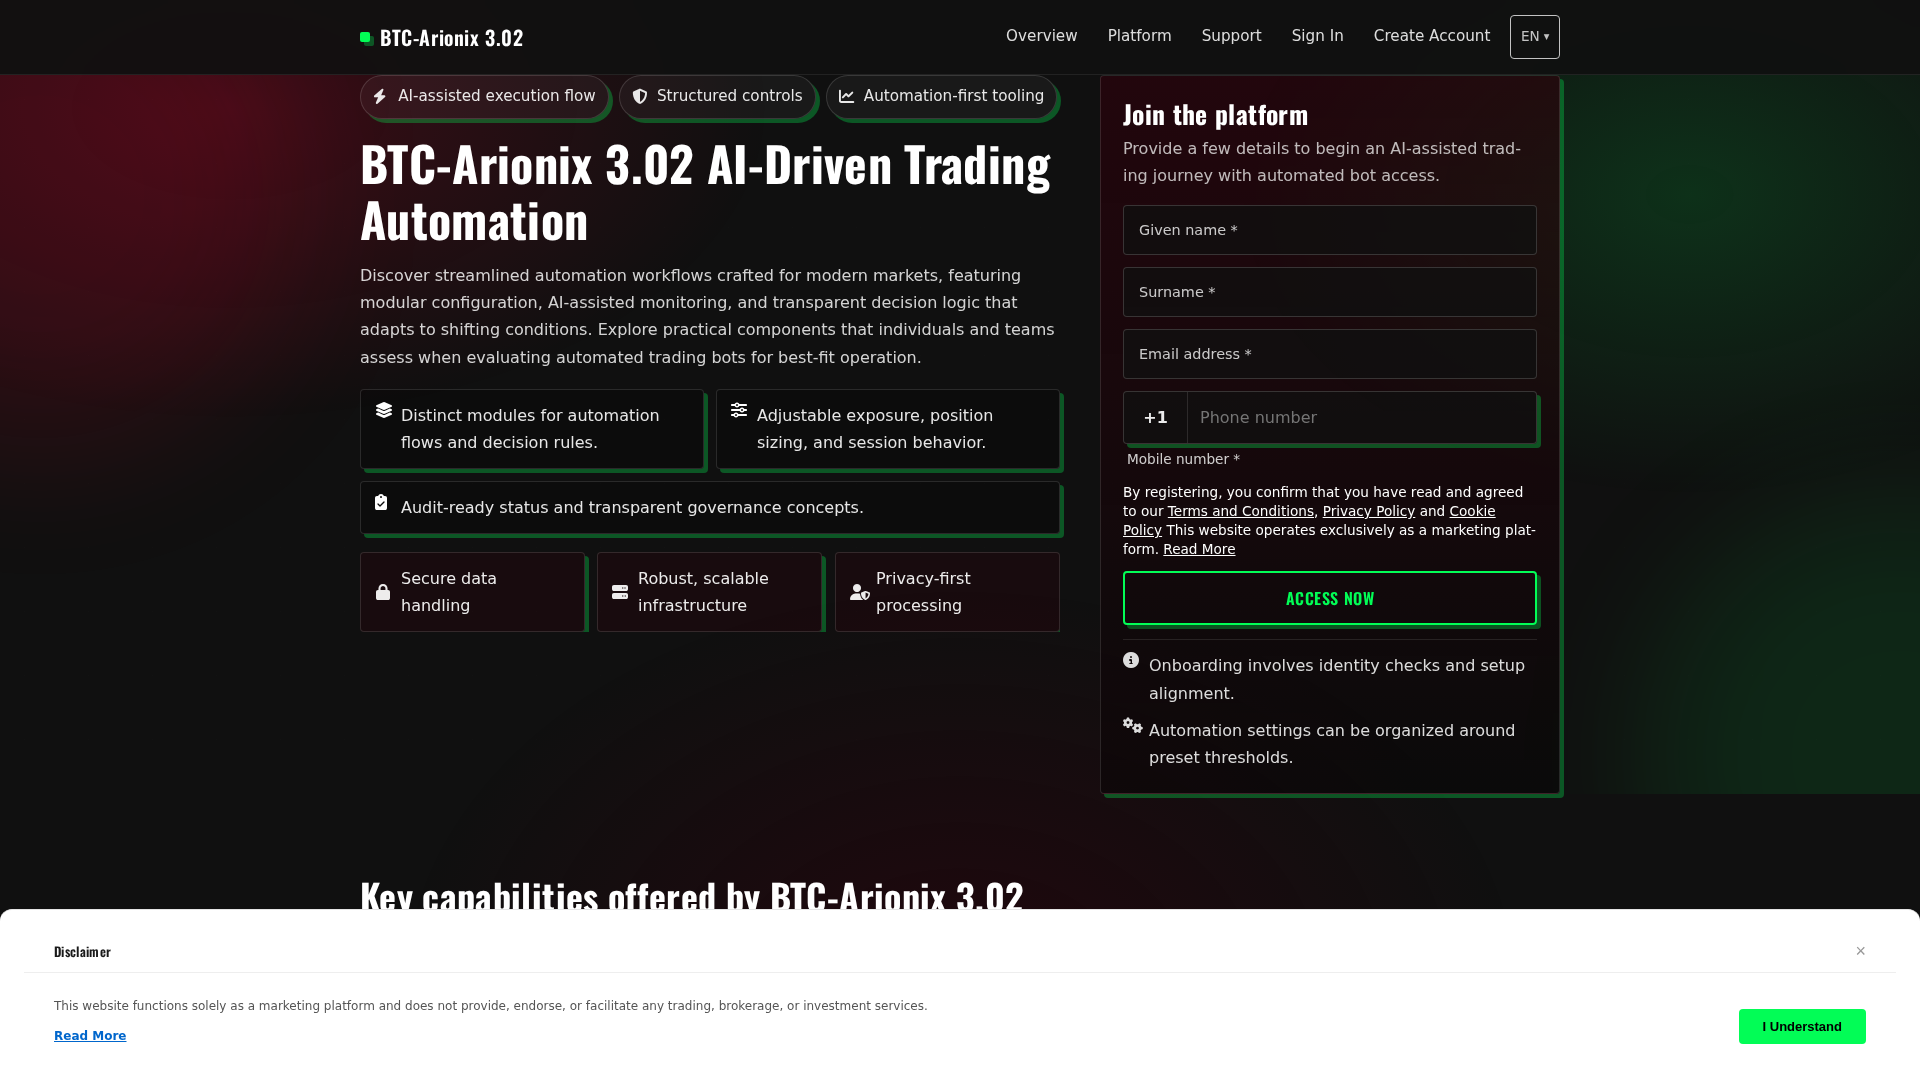The image size is (1920, 1080).
Task: Click the padlock icon on Secure data handling
Action: coord(383,592)
